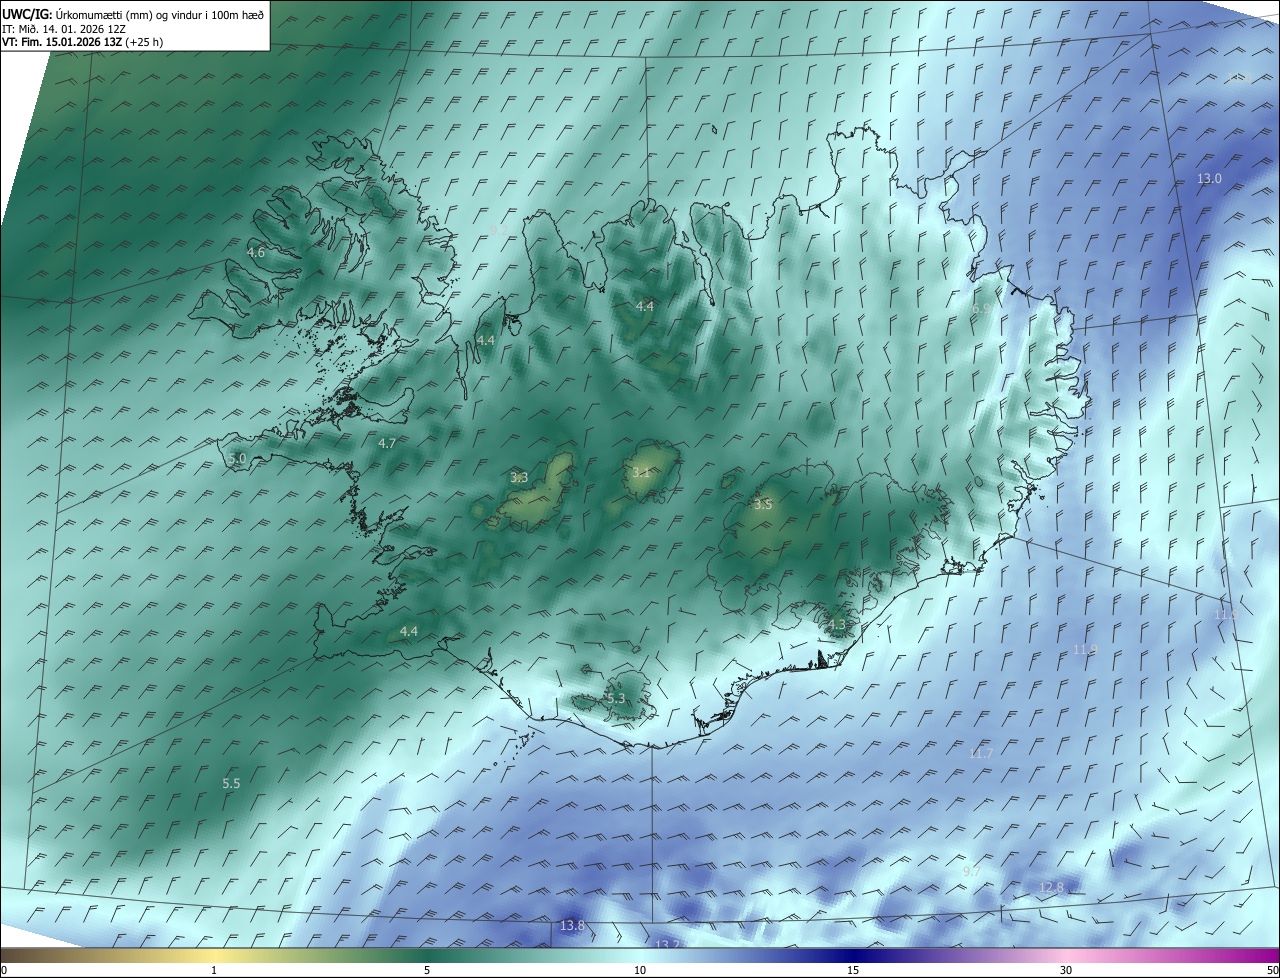Click the 5.0 value on the west coast
Screen dimensions: 1280x978
(237, 458)
